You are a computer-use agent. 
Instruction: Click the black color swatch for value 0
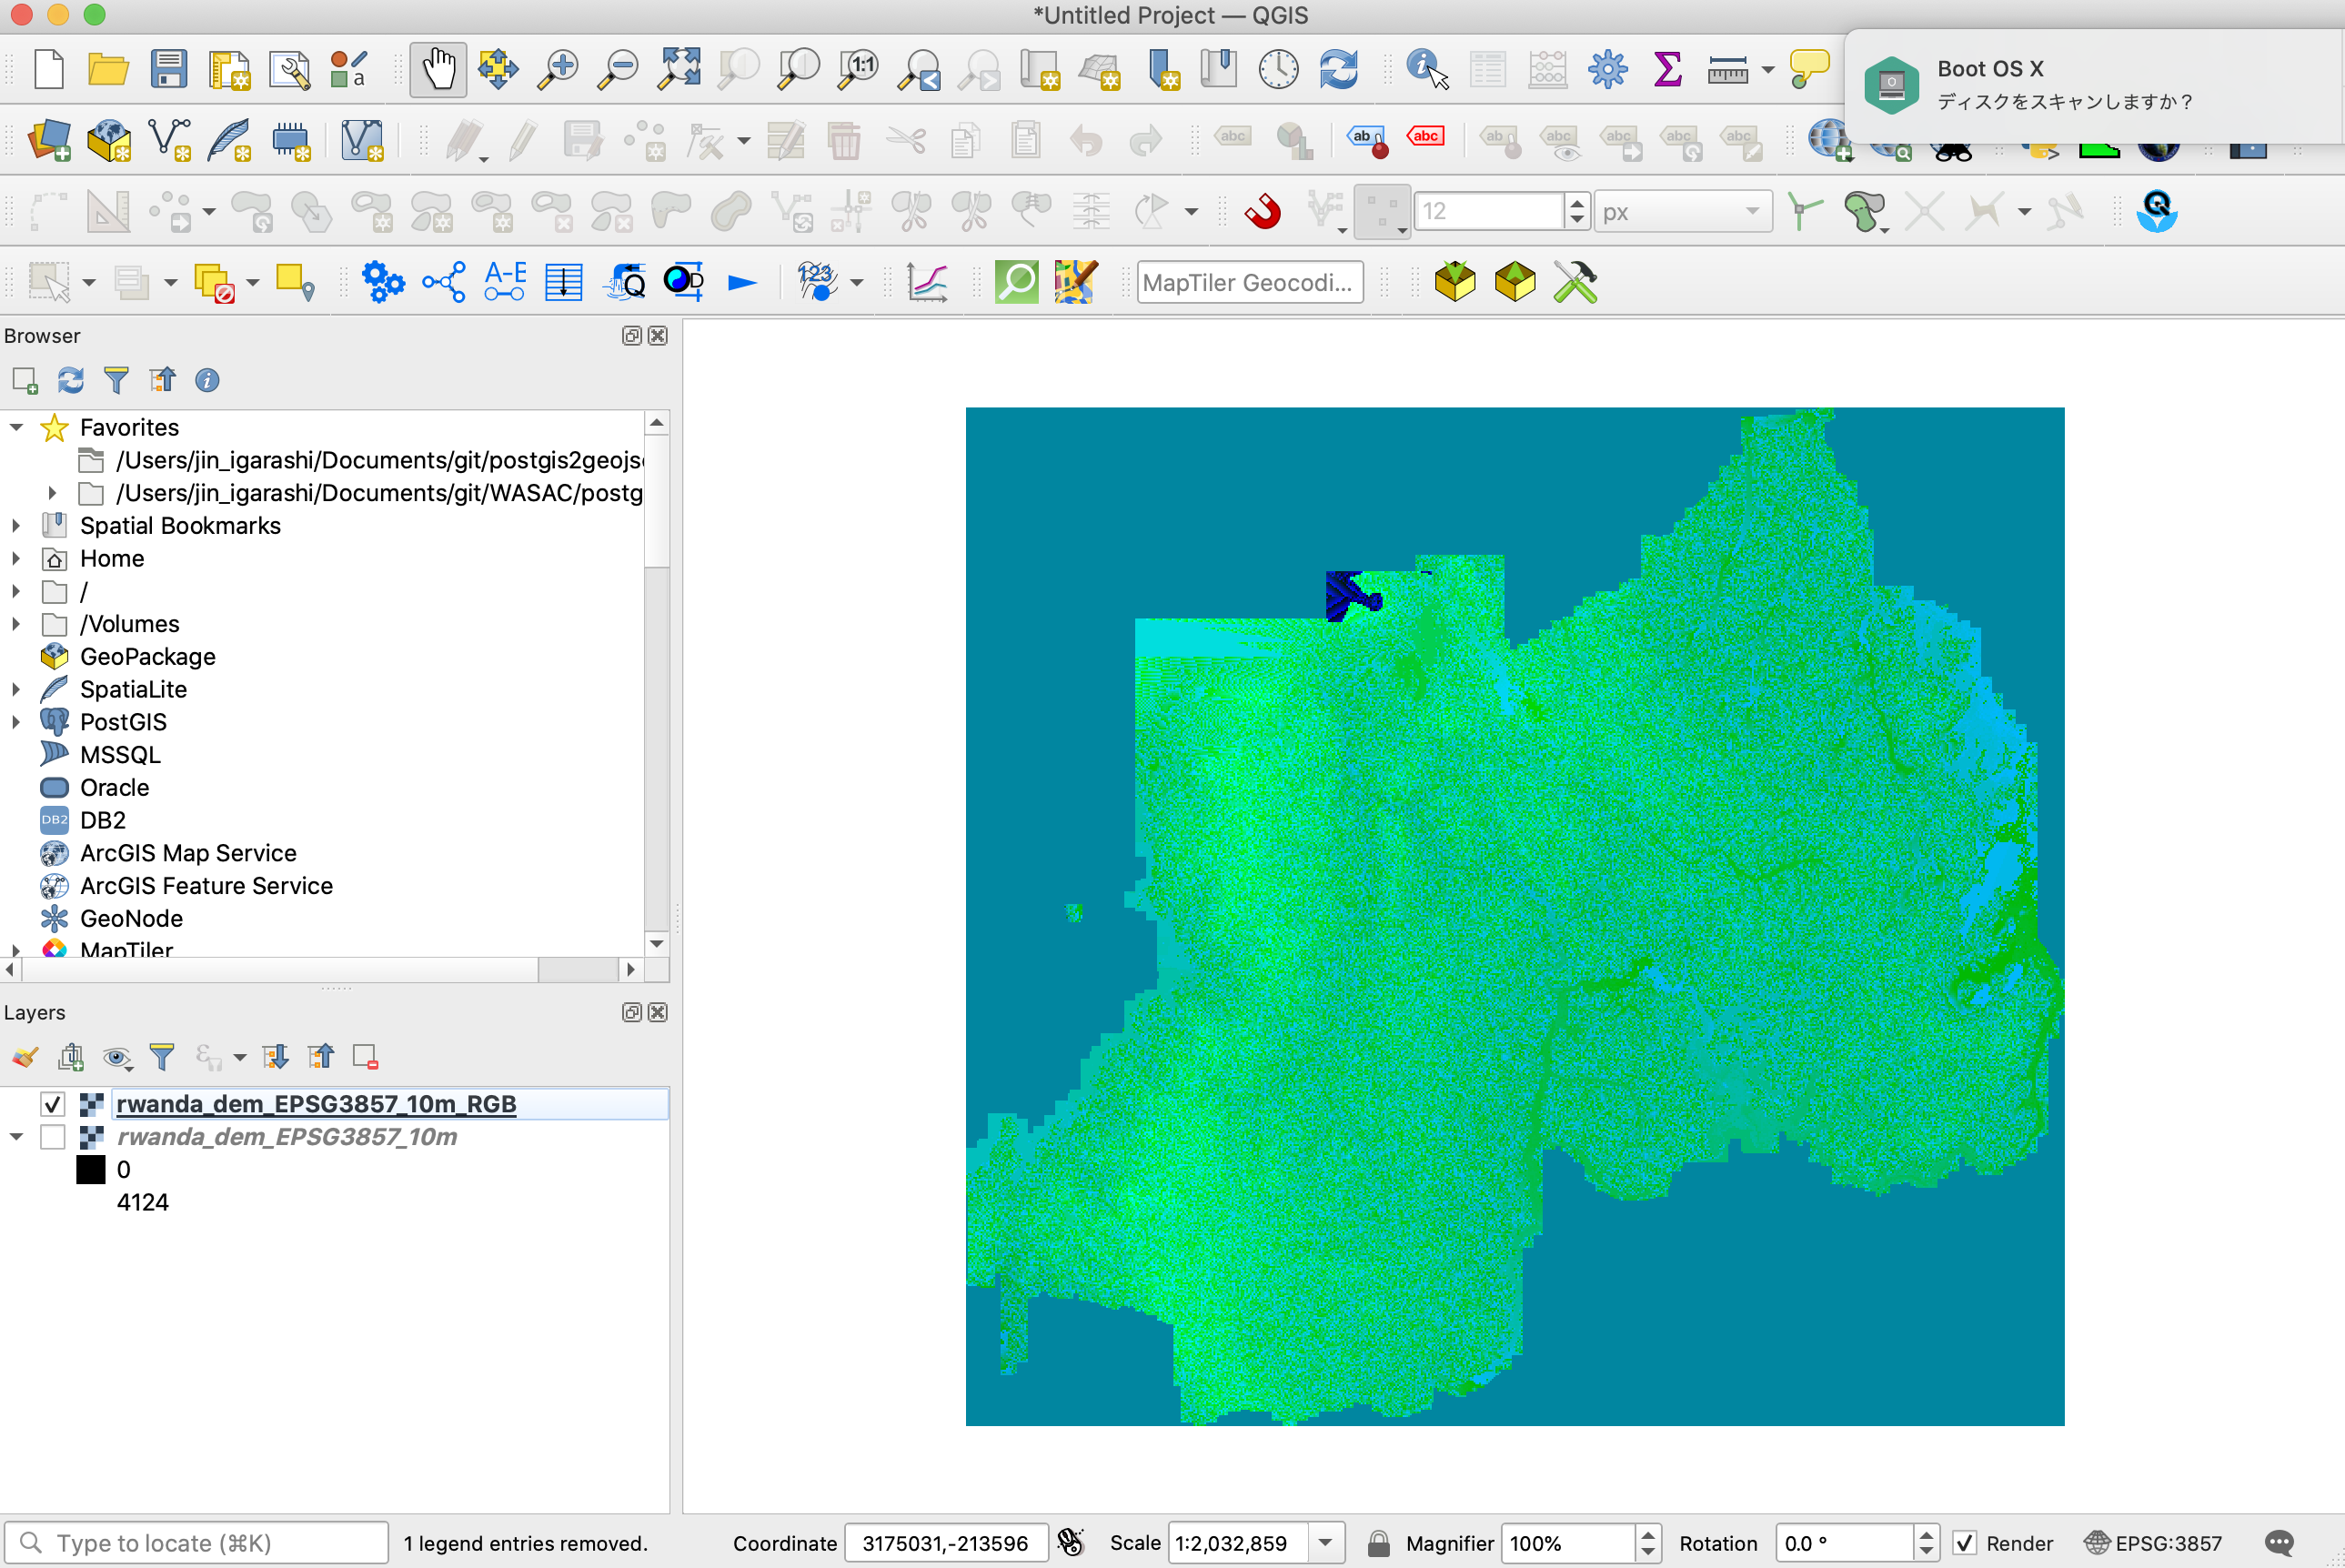pos(91,1170)
